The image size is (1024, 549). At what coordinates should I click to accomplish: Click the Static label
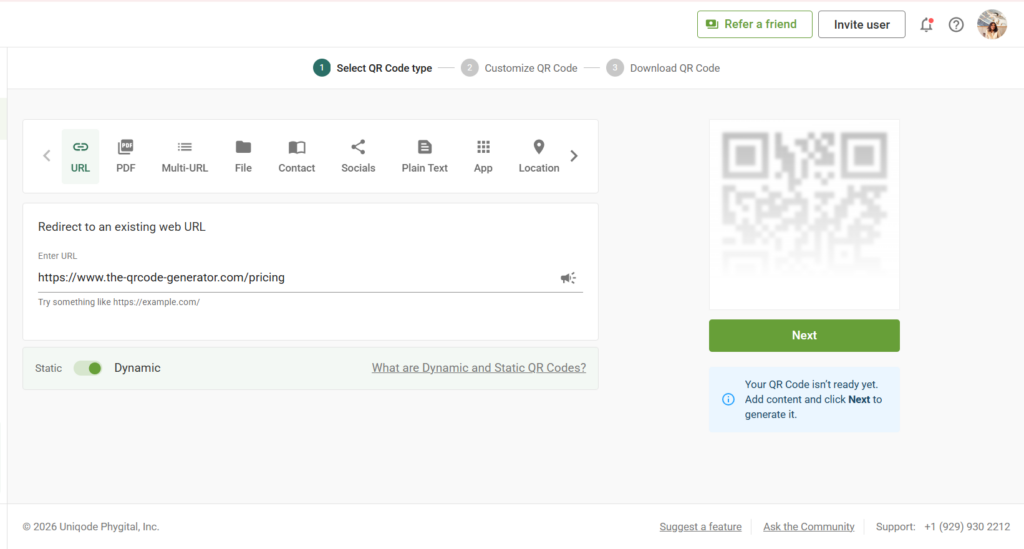click(x=48, y=368)
